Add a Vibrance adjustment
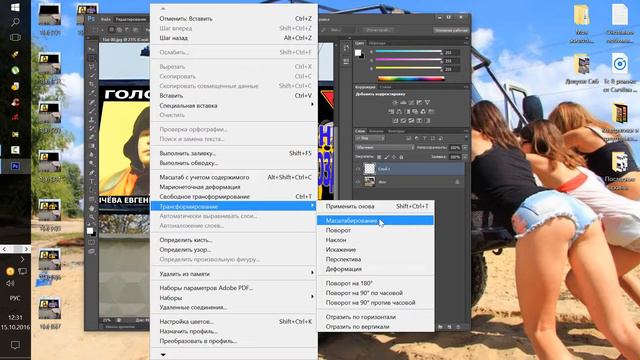 [428, 102]
